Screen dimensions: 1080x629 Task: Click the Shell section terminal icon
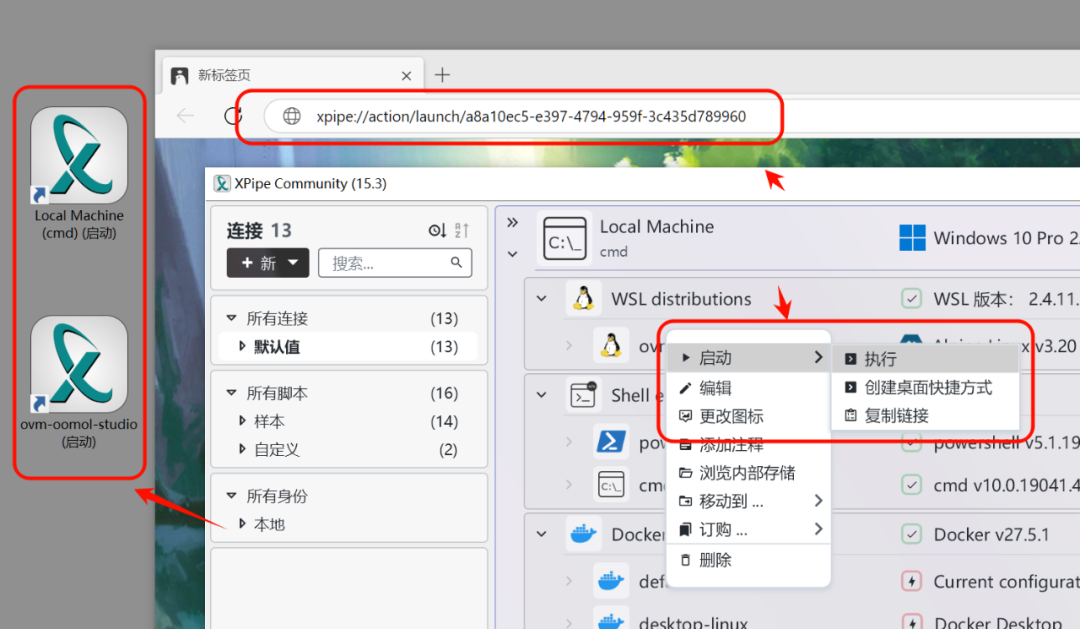584,395
